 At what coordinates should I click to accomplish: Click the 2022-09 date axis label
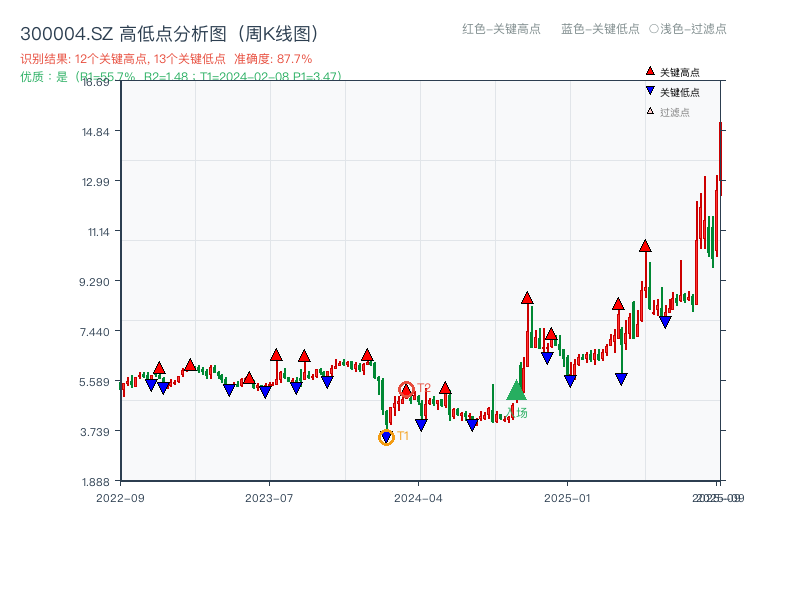point(120,498)
